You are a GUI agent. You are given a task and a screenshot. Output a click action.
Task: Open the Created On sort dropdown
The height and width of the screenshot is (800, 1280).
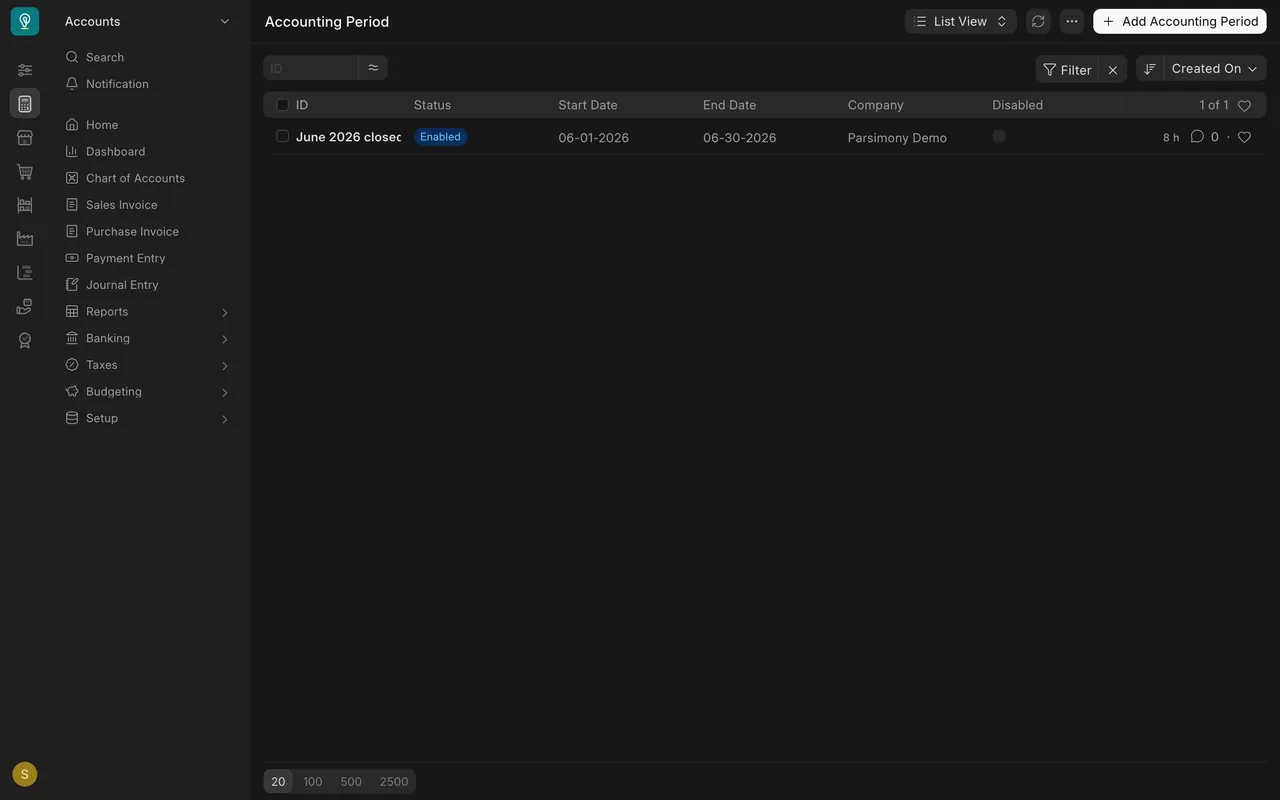1215,69
